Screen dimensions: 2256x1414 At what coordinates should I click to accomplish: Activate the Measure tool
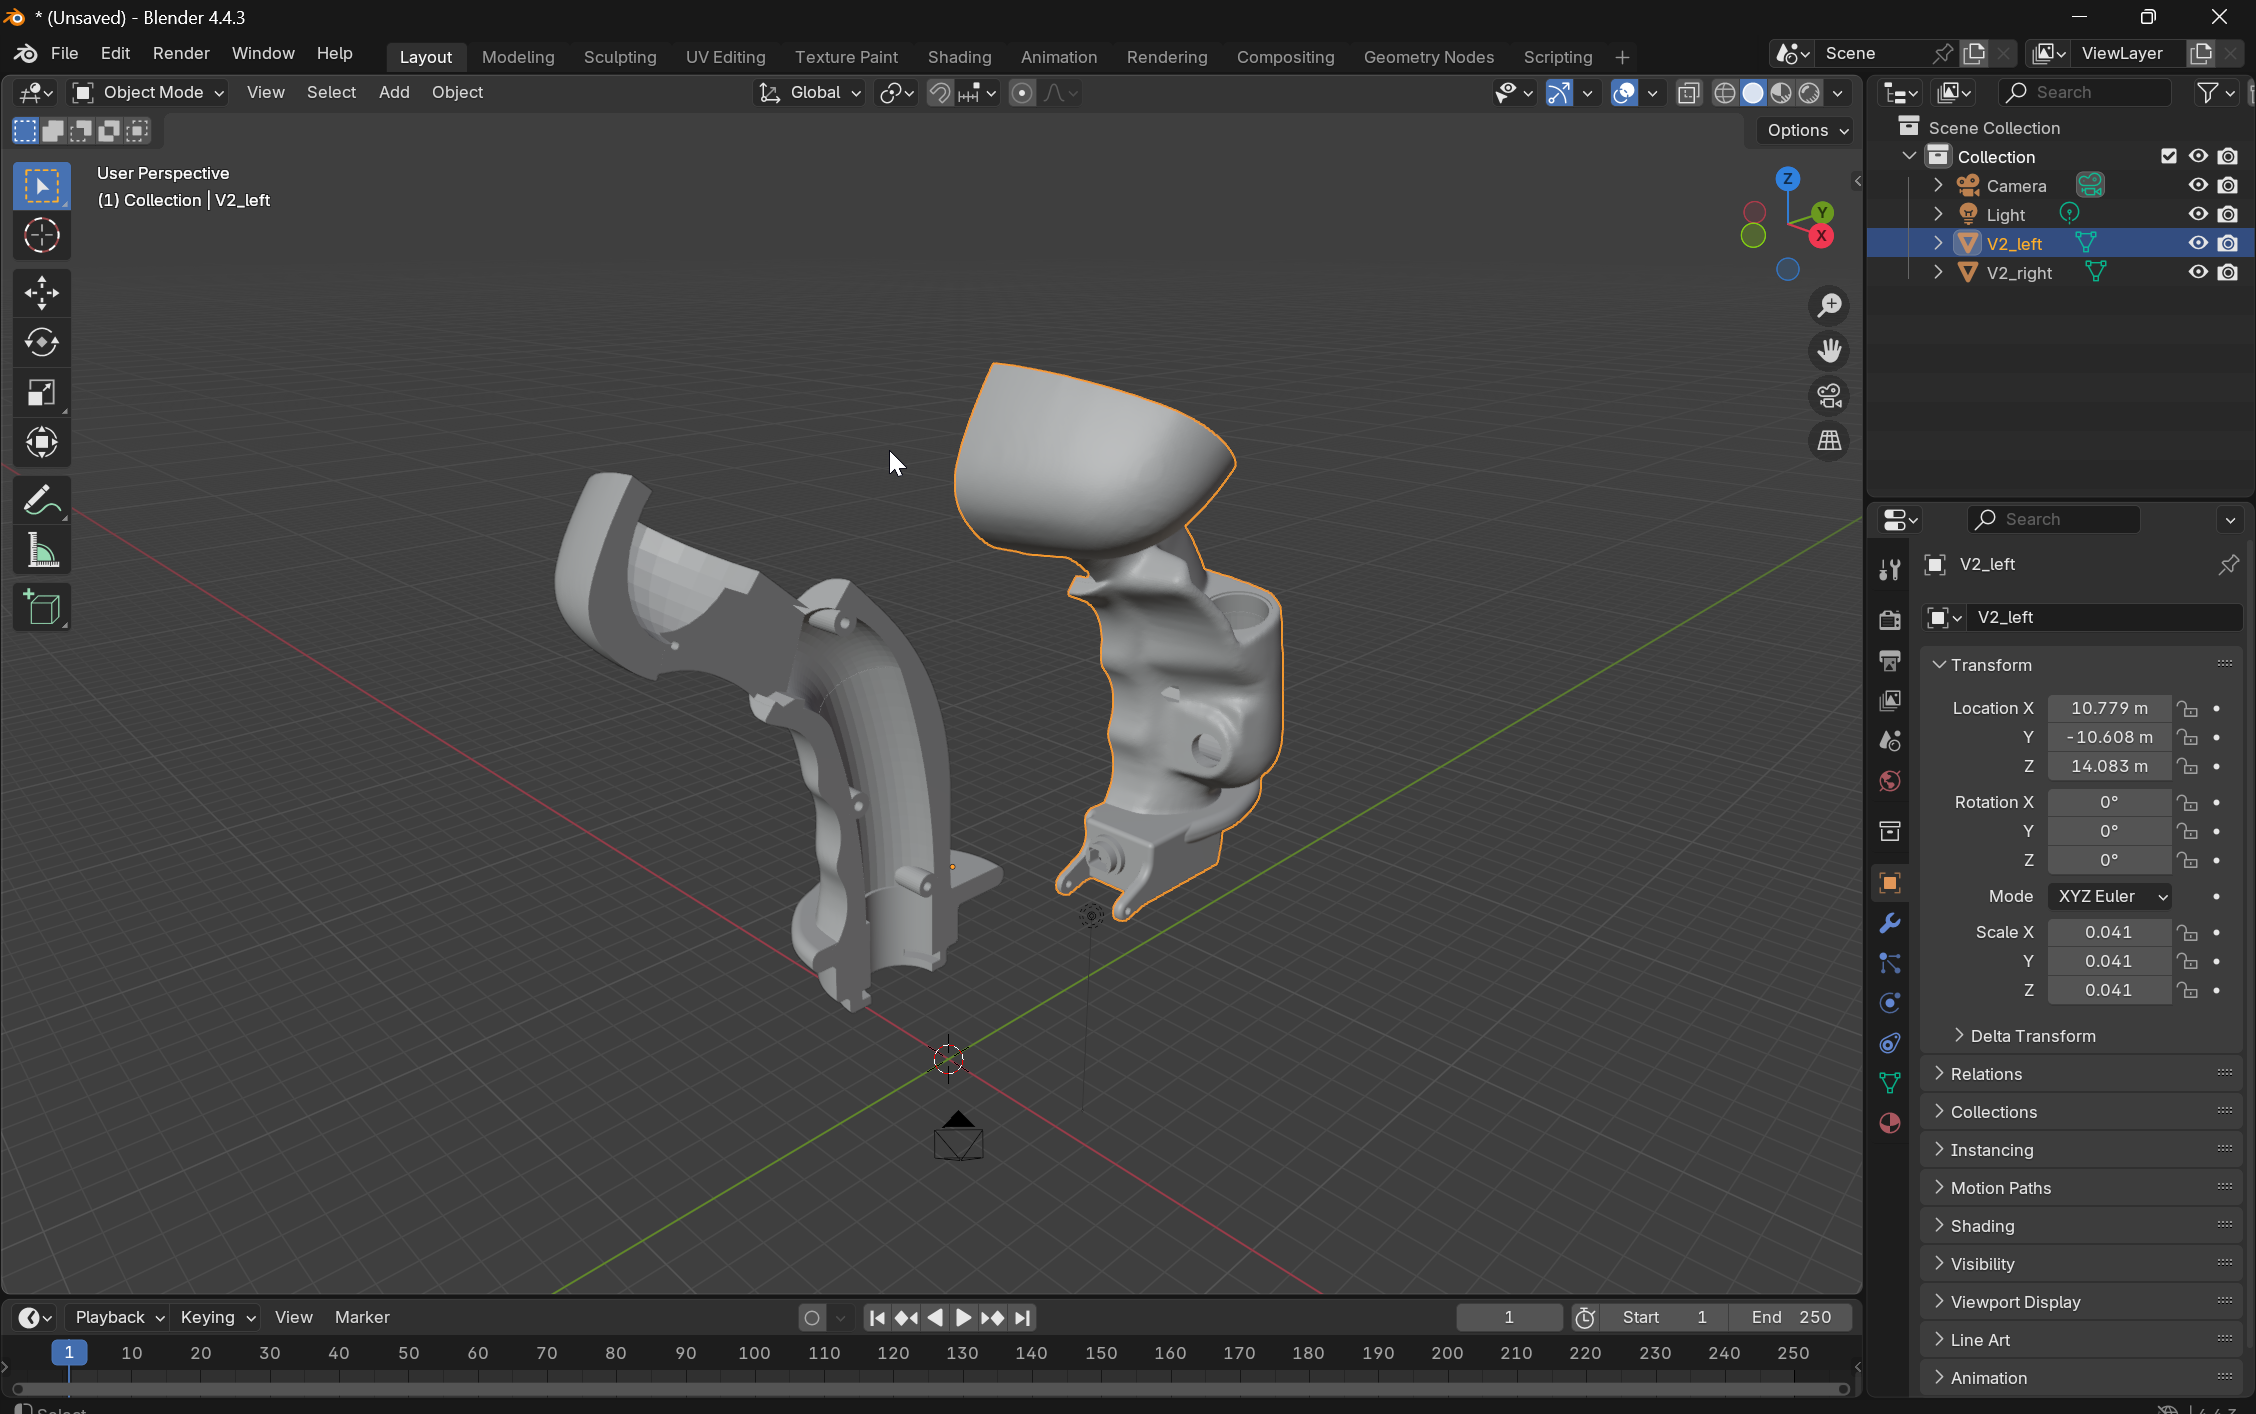(x=41, y=551)
